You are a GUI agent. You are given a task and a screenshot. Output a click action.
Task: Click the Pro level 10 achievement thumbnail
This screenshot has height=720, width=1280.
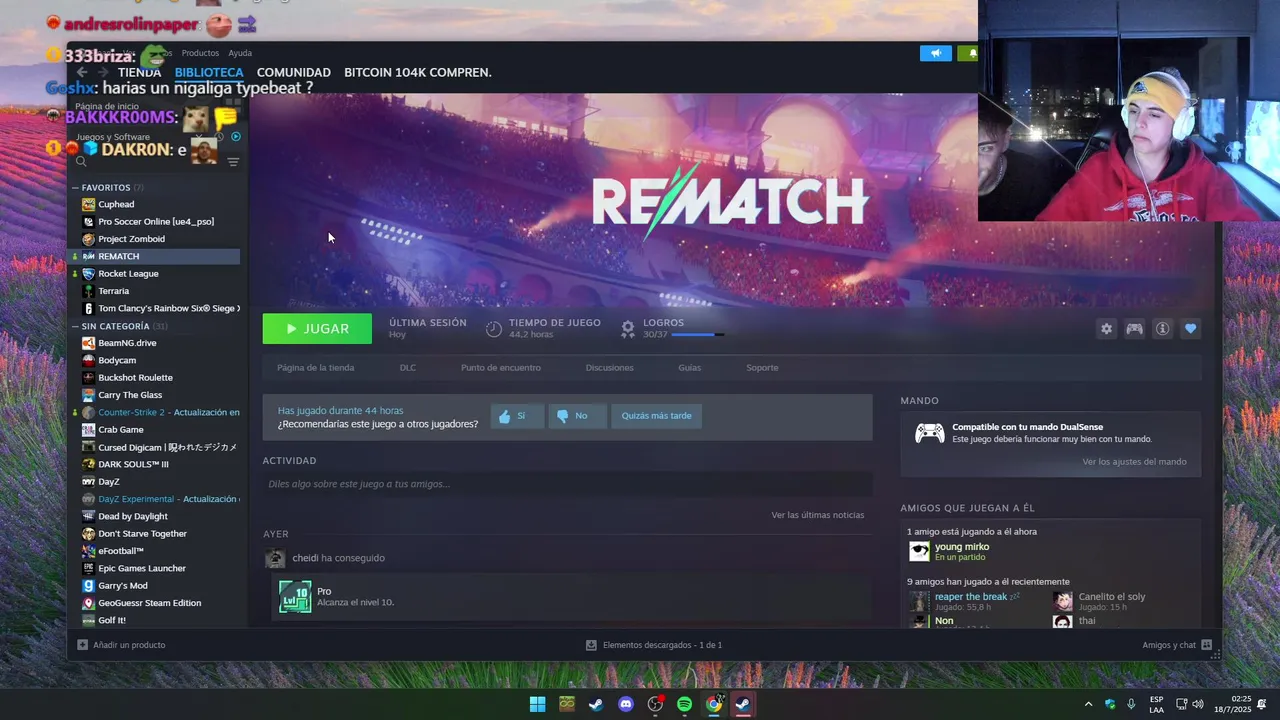[295, 597]
